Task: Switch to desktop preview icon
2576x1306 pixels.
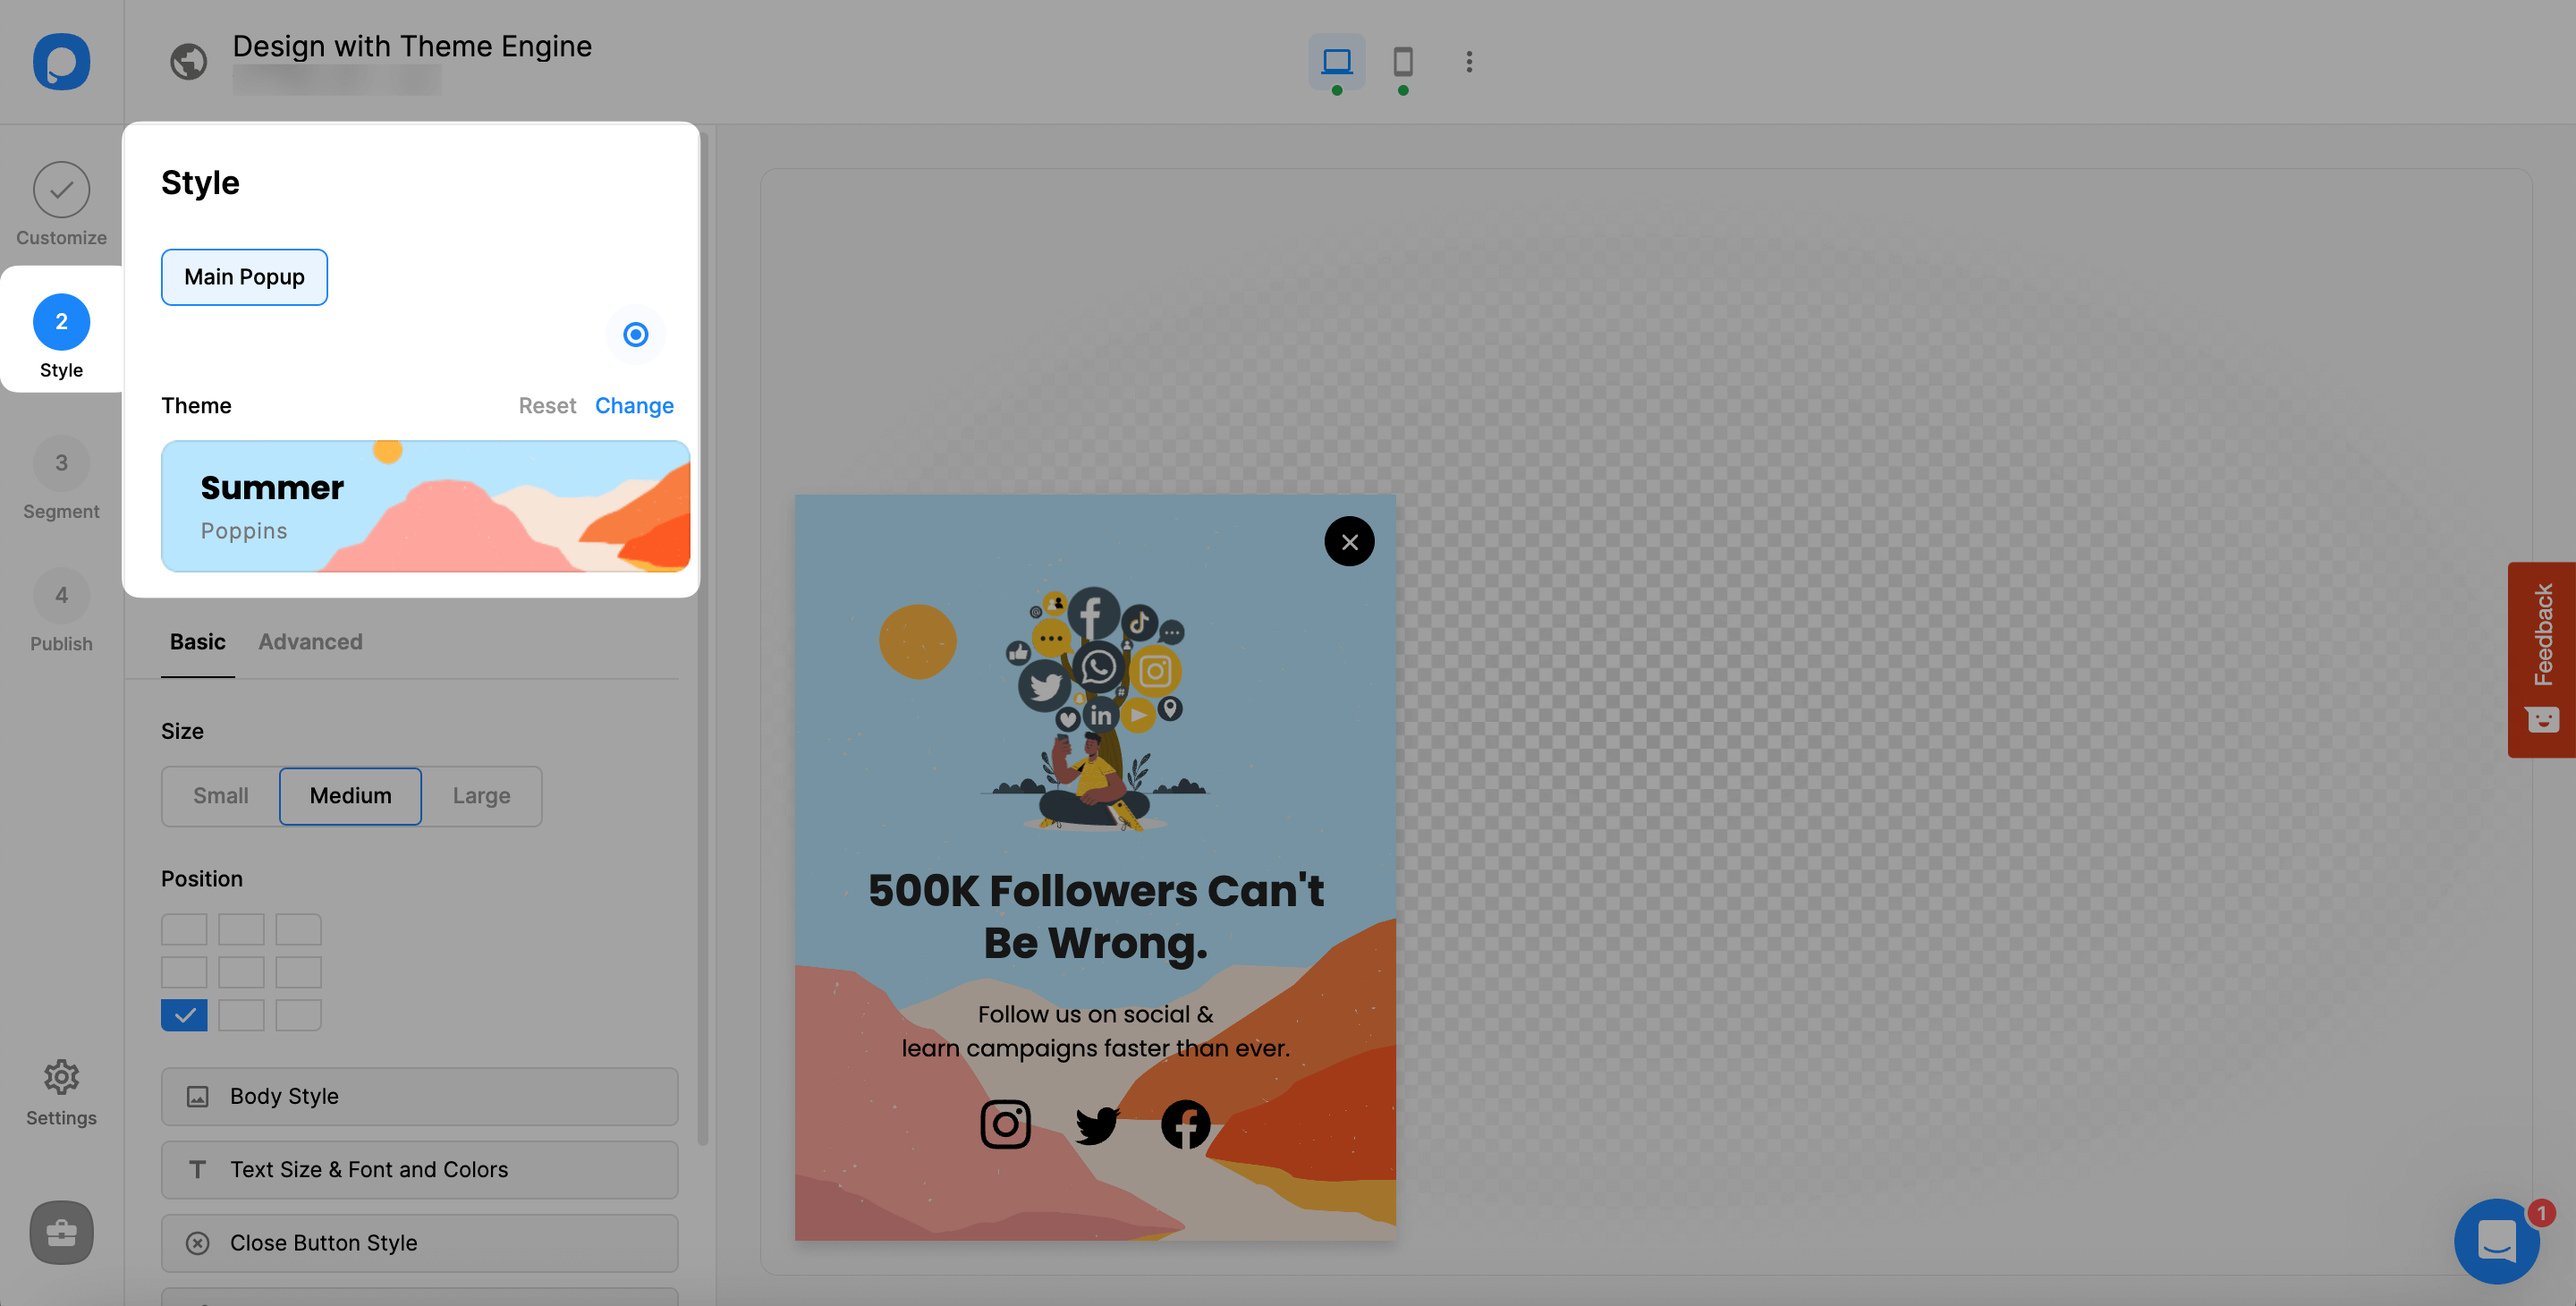Action: coord(1336,62)
